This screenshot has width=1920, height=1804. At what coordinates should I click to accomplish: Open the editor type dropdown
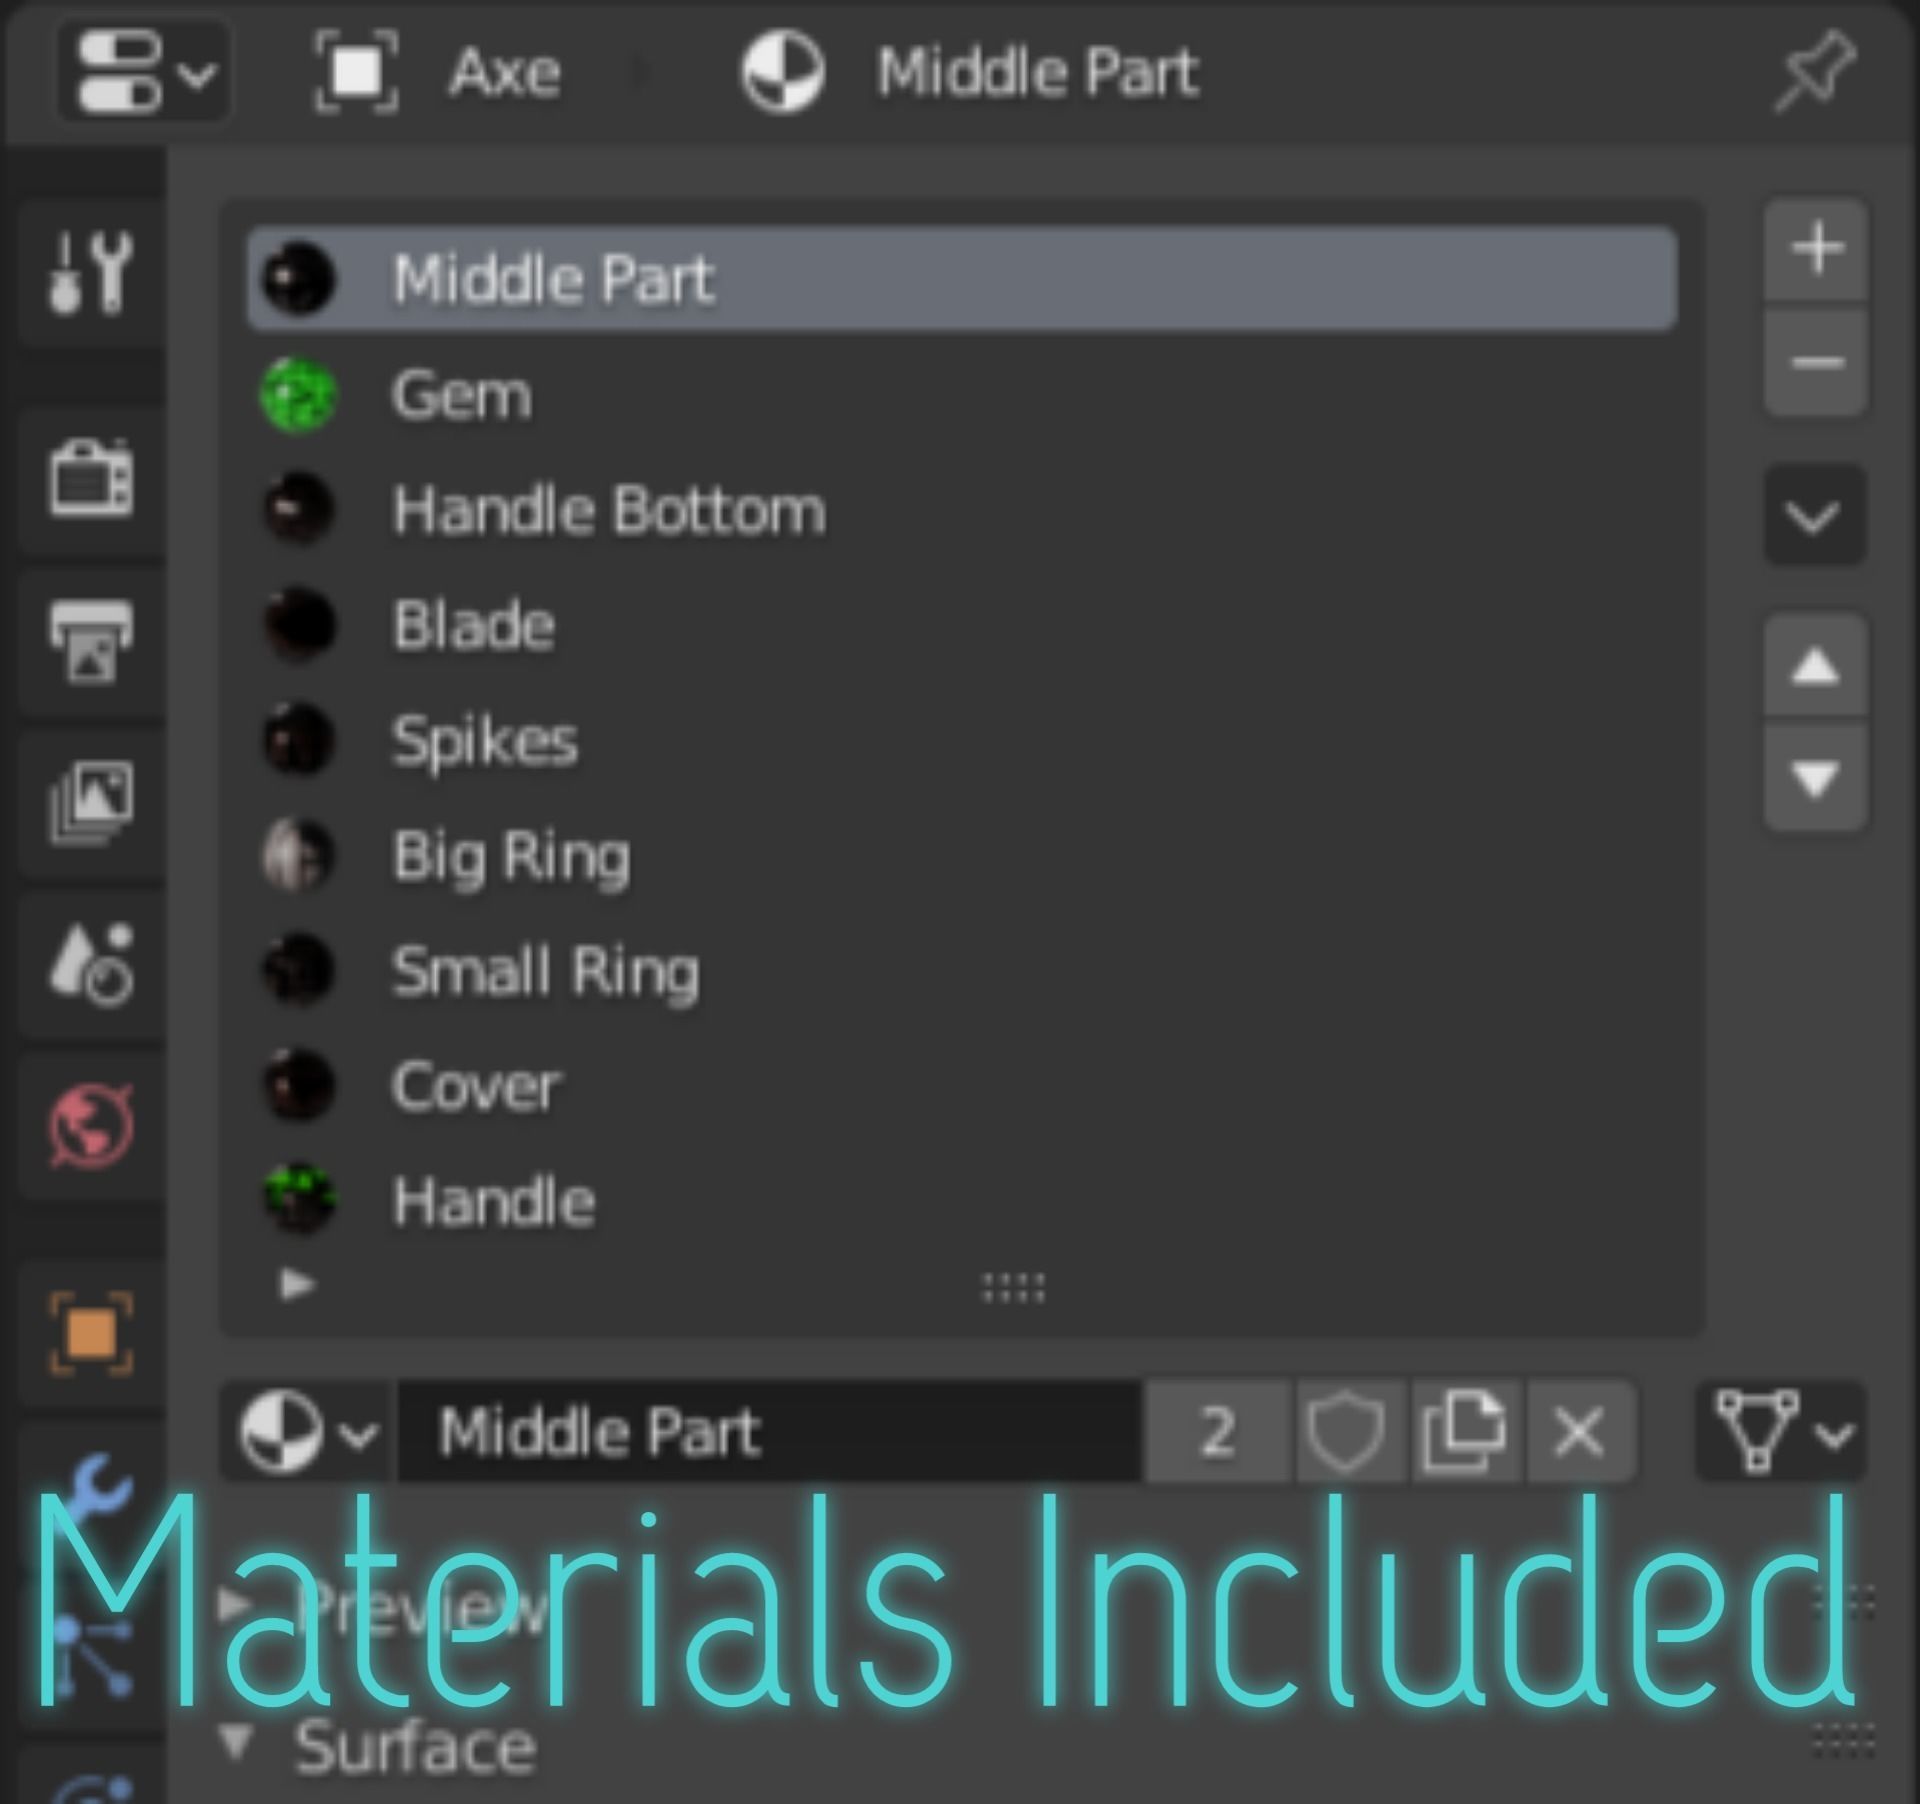(x=145, y=73)
